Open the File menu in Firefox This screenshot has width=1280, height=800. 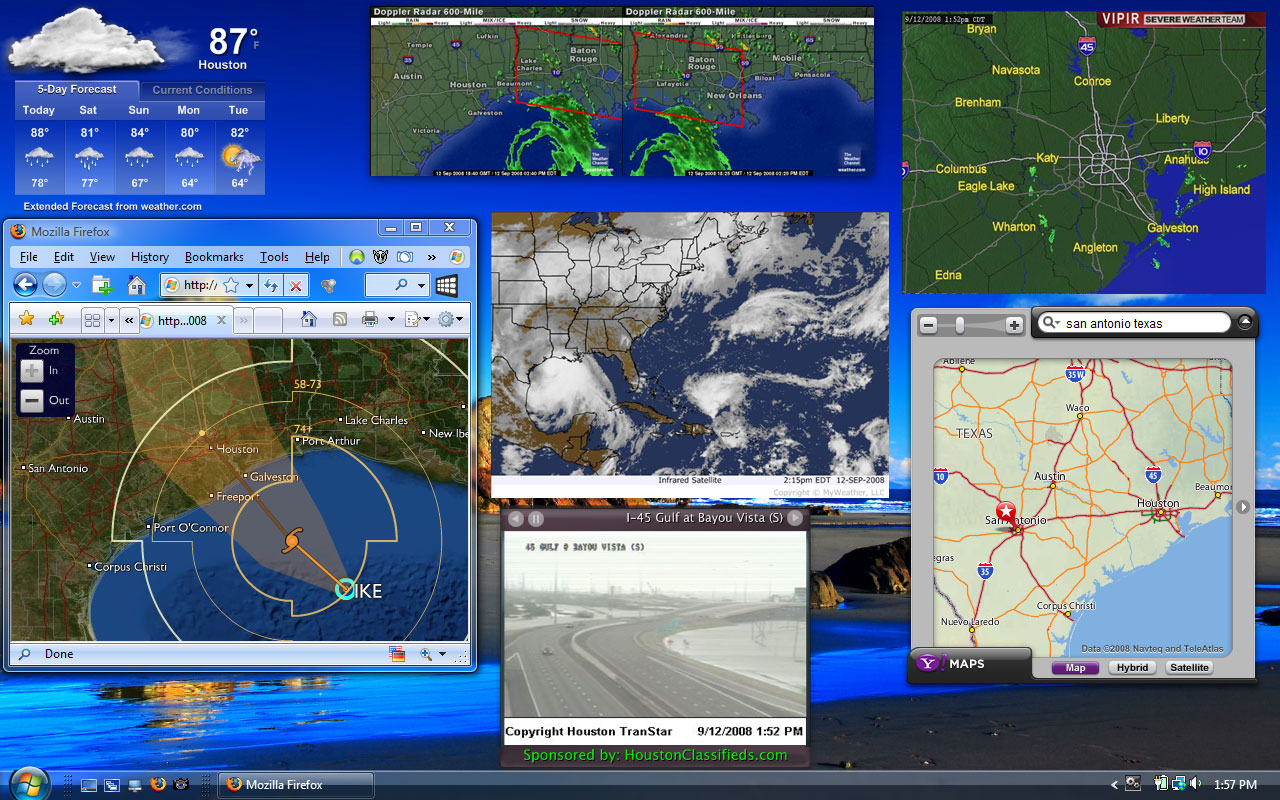tap(28, 257)
